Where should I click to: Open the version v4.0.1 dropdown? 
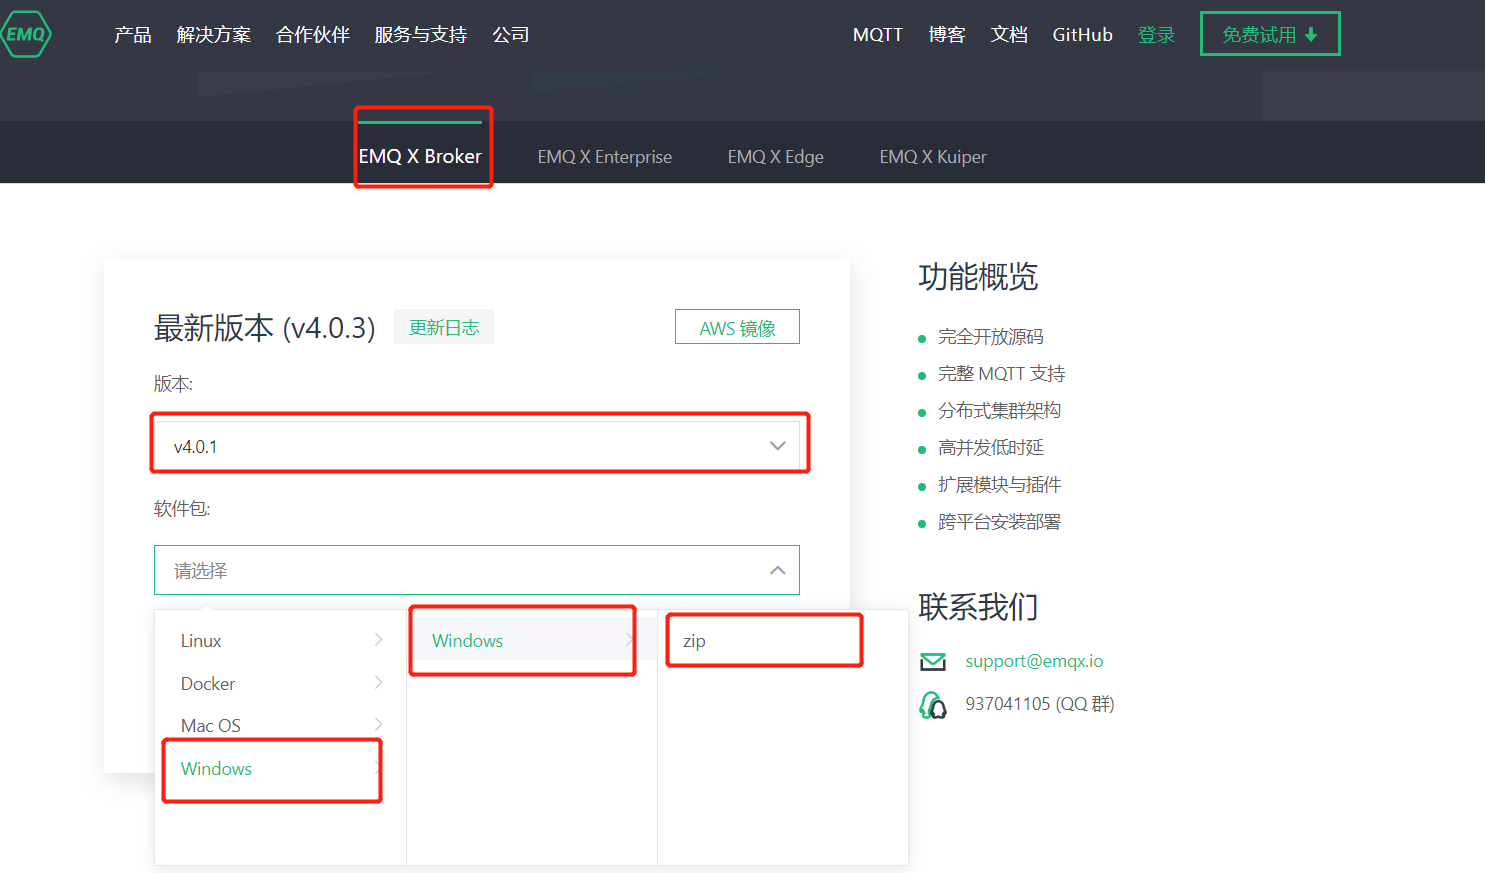coord(477,446)
